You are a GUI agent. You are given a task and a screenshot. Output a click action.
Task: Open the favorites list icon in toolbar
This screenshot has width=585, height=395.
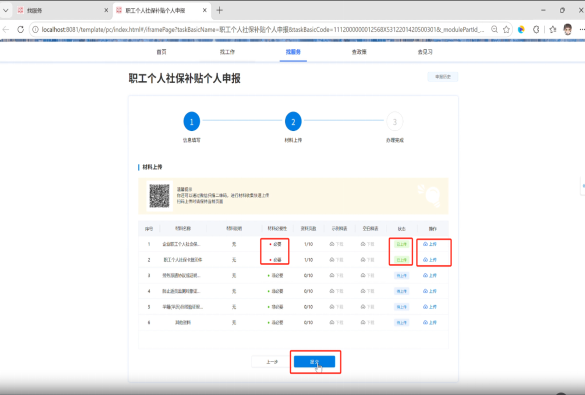[x=553, y=29]
